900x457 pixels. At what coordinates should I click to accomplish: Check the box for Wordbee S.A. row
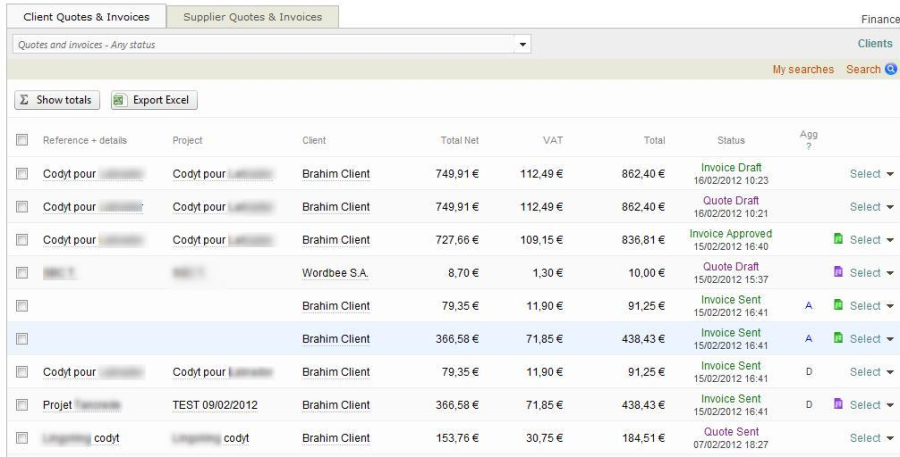click(x=22, y=273)
